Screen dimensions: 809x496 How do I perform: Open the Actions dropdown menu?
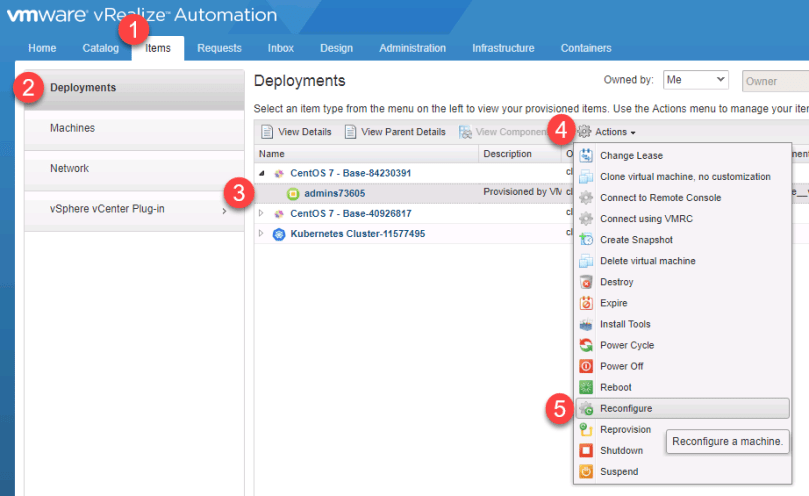pos(614,132)
